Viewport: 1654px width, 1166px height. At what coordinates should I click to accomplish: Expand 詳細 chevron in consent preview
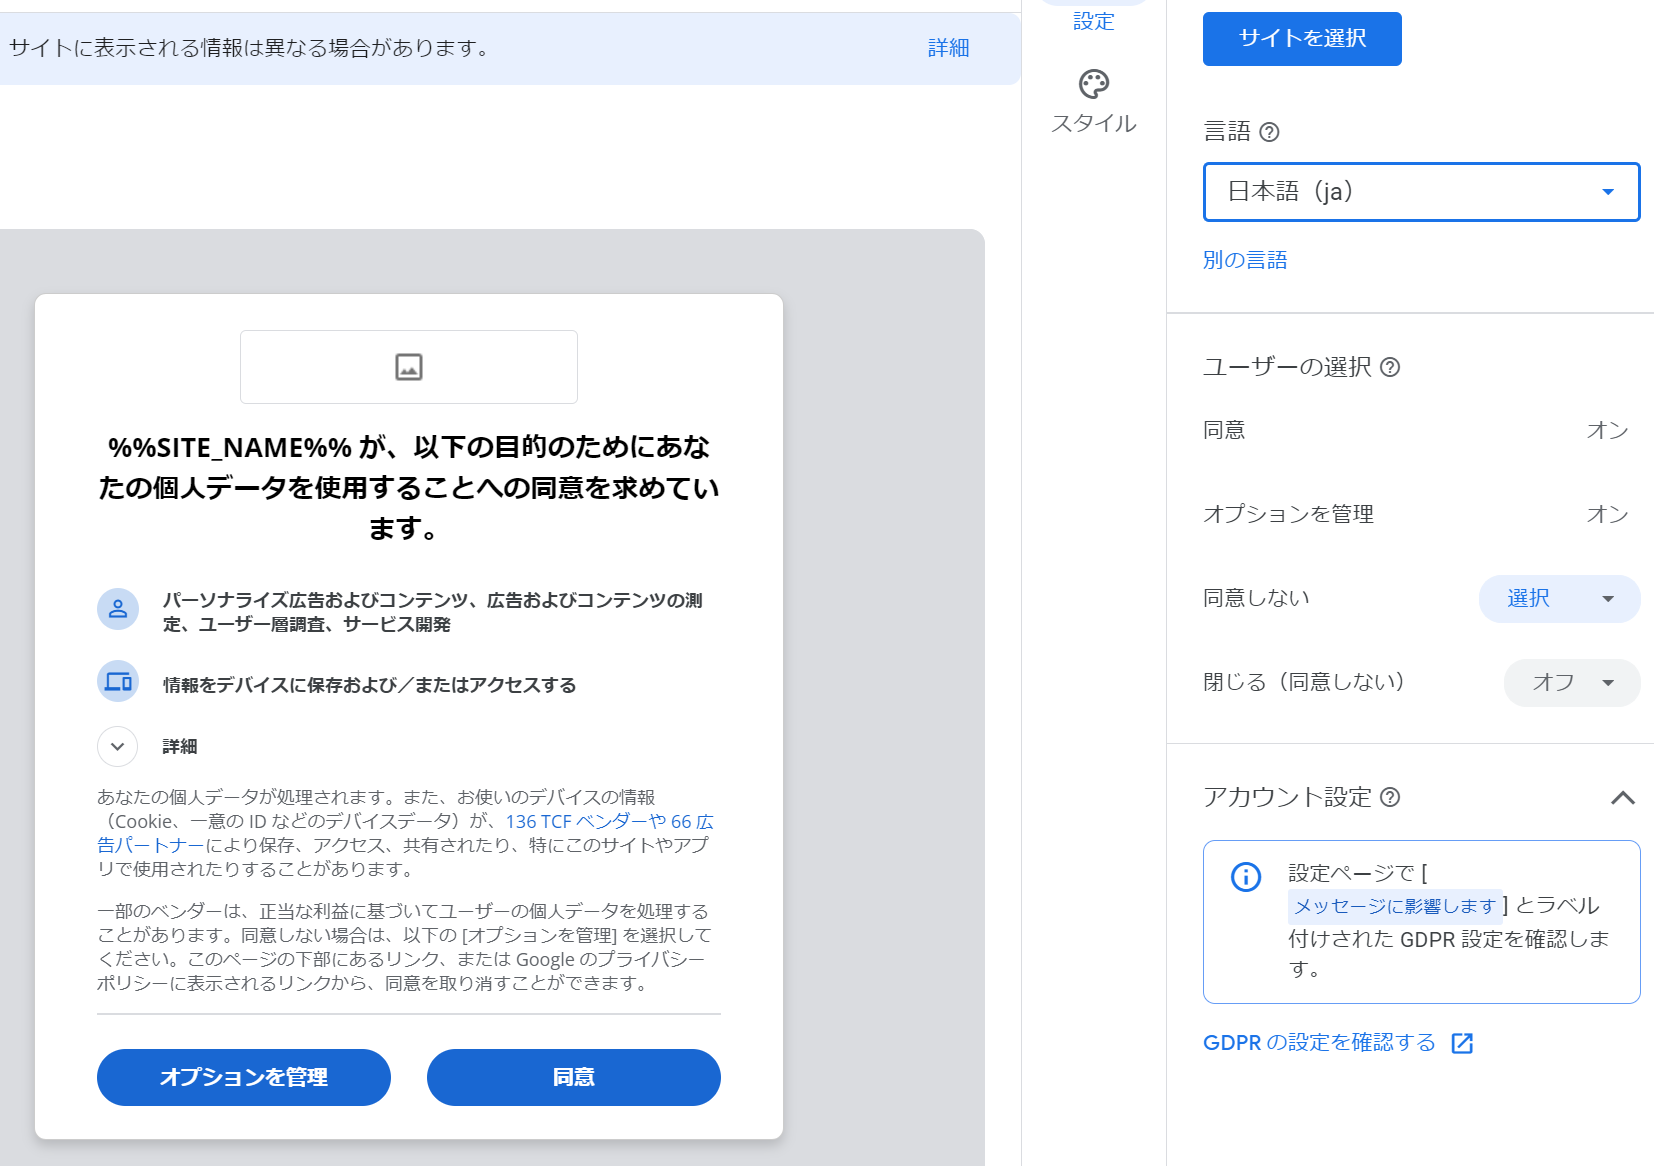tap(118, 746)
